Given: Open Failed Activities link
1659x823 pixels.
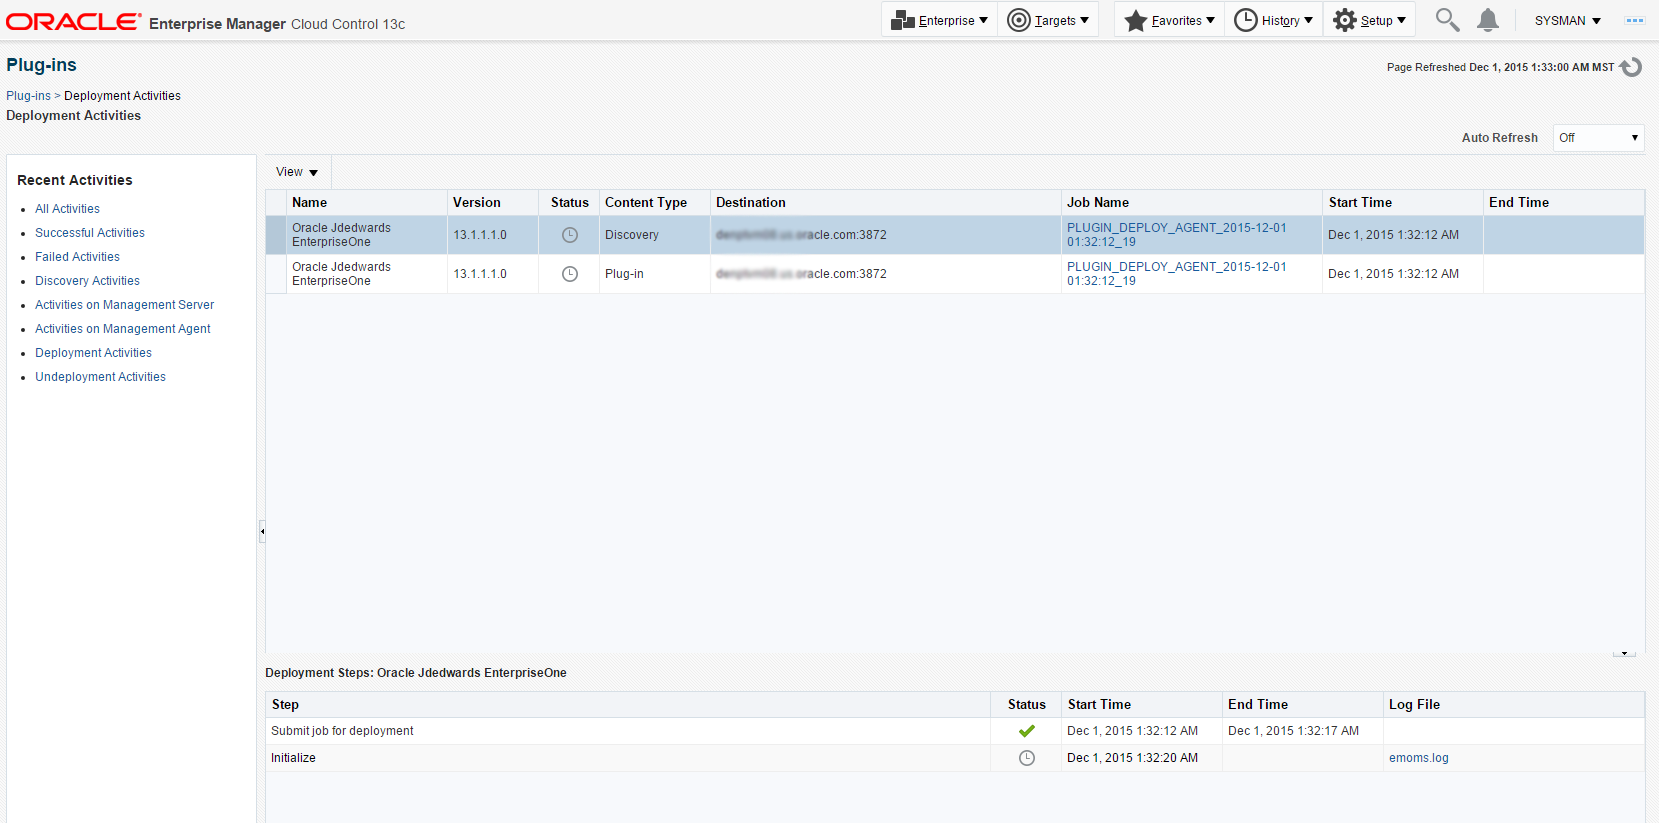Looking at the screenshot, I should tap(77, 257).
